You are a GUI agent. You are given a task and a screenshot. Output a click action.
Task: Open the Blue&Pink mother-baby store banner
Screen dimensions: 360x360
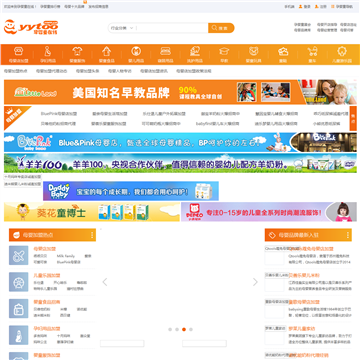[180, 142]
